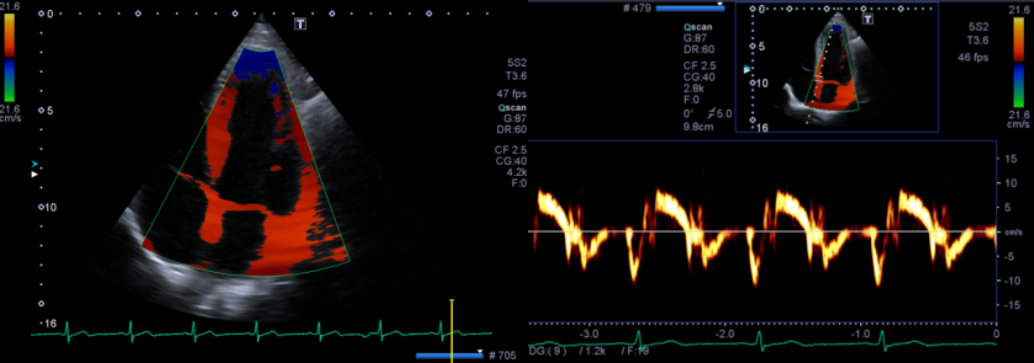Viewport: 1034px width, 363px height.
Task: Select the cyan focus arrowhead on left depth scale
Action: (x=35, y=164)
